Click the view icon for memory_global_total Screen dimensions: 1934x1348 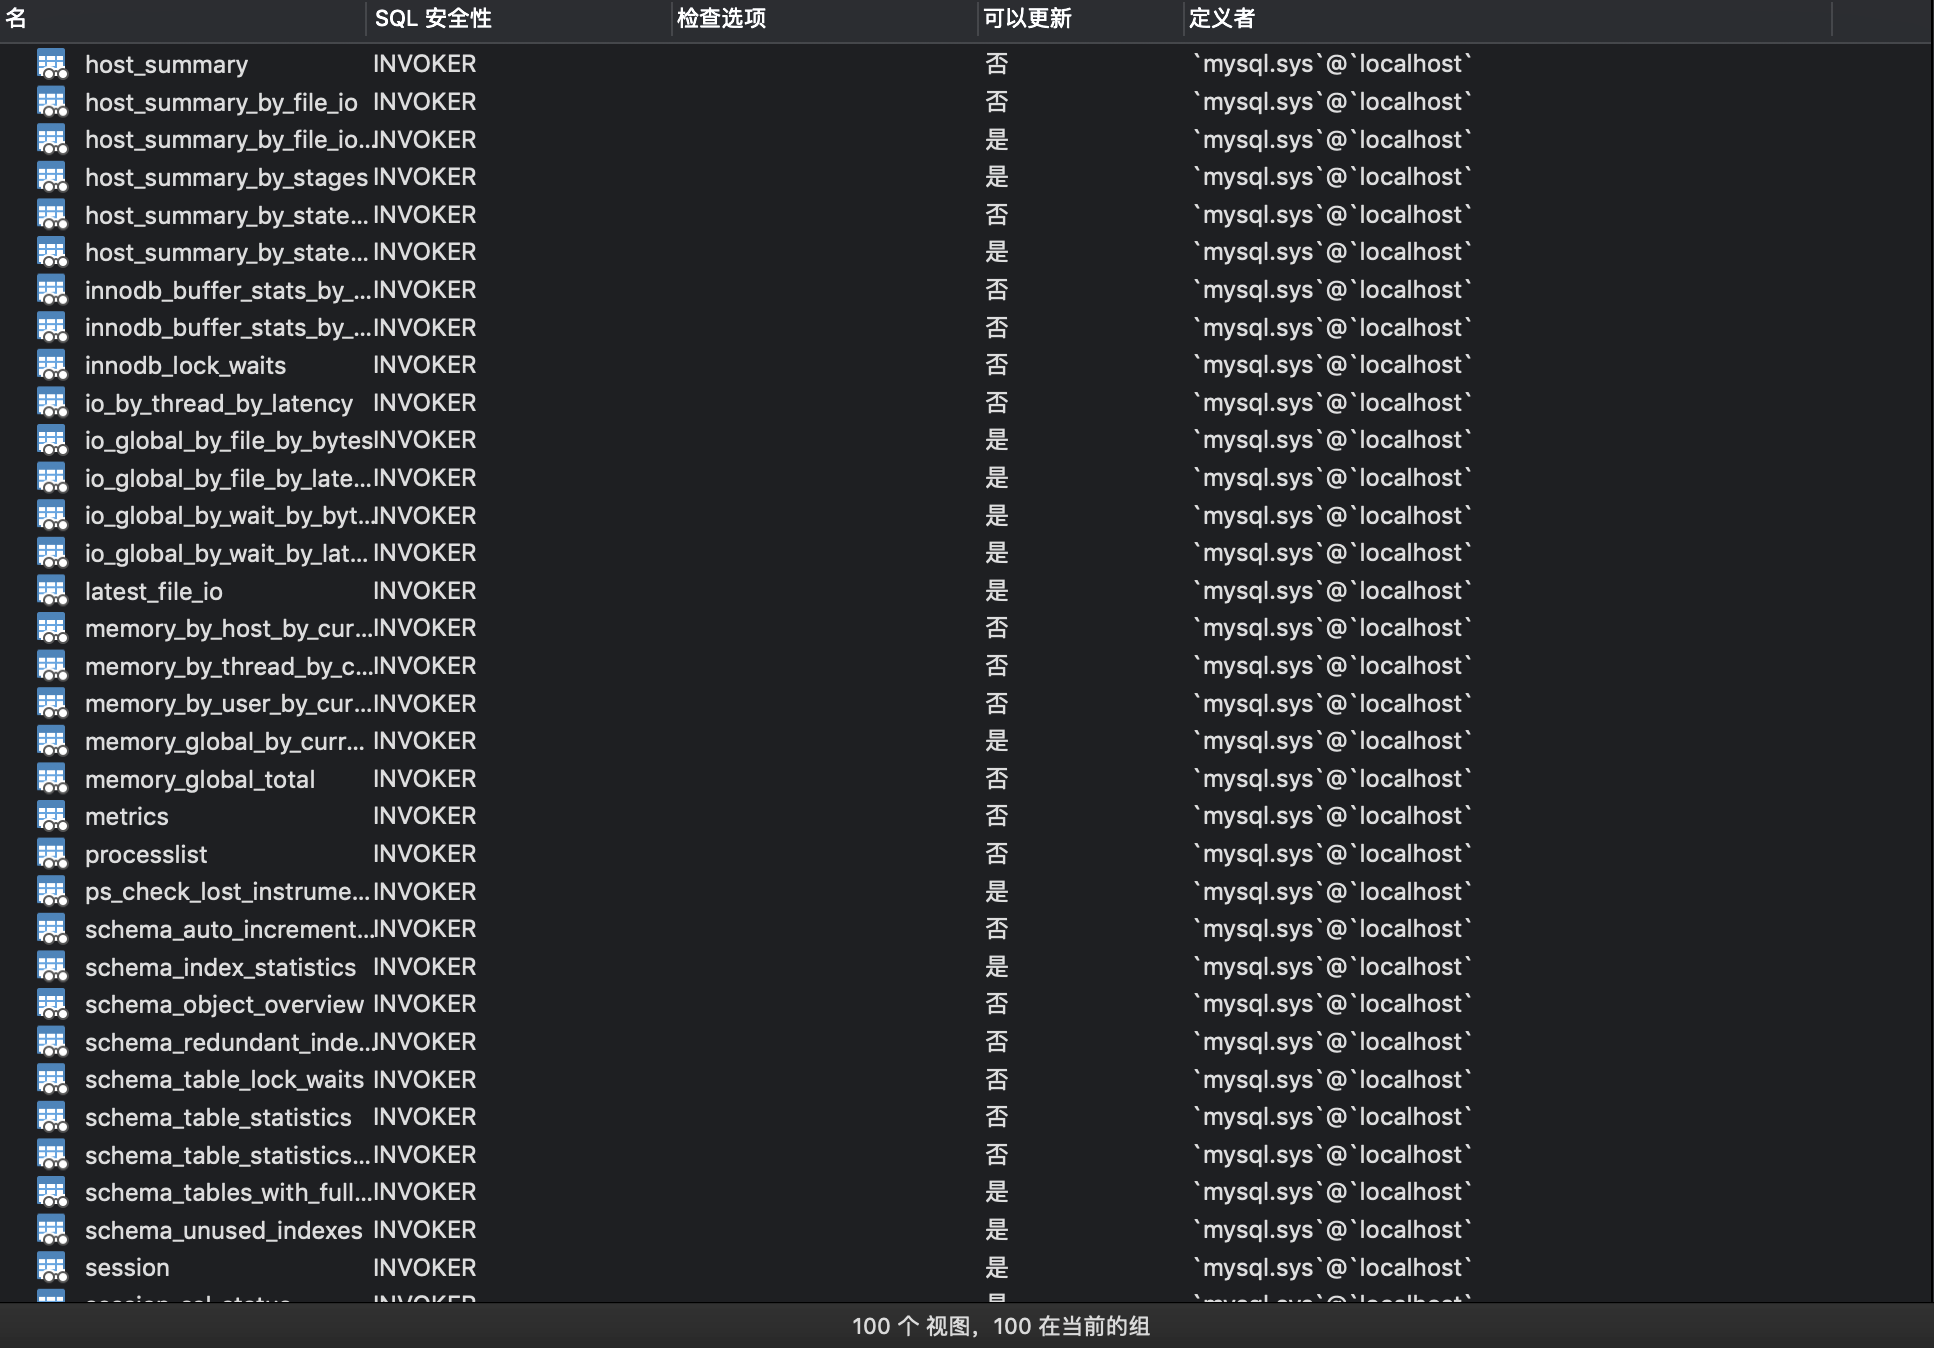[x=51, y=779]
